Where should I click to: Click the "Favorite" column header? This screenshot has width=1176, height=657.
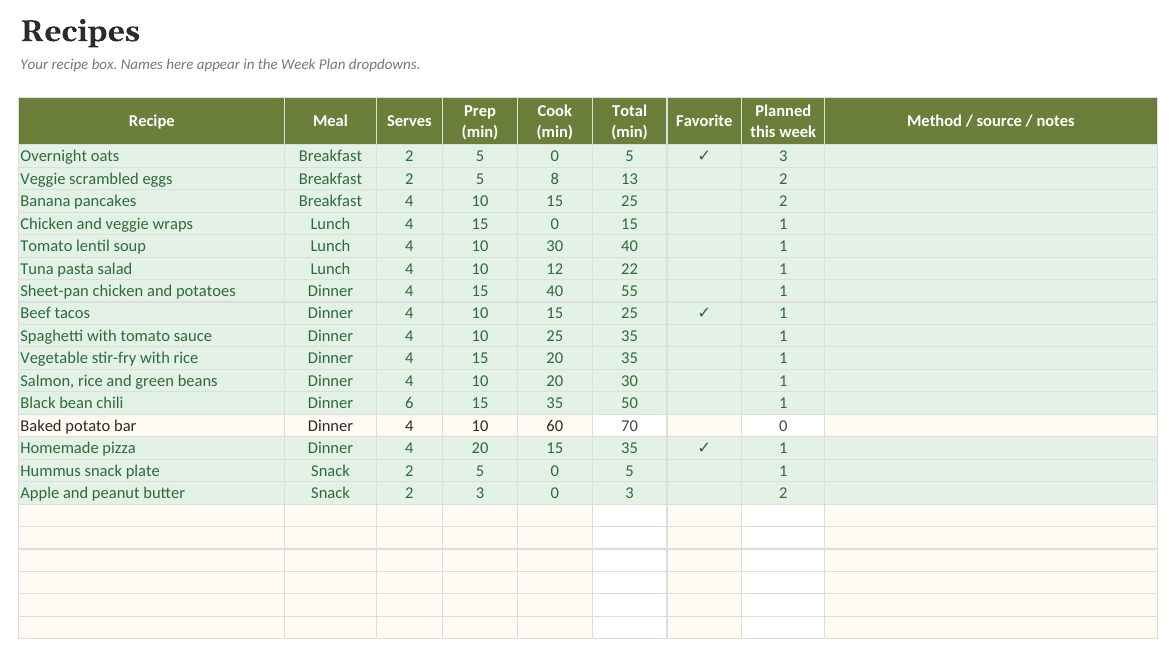click(x=704, y=121)
